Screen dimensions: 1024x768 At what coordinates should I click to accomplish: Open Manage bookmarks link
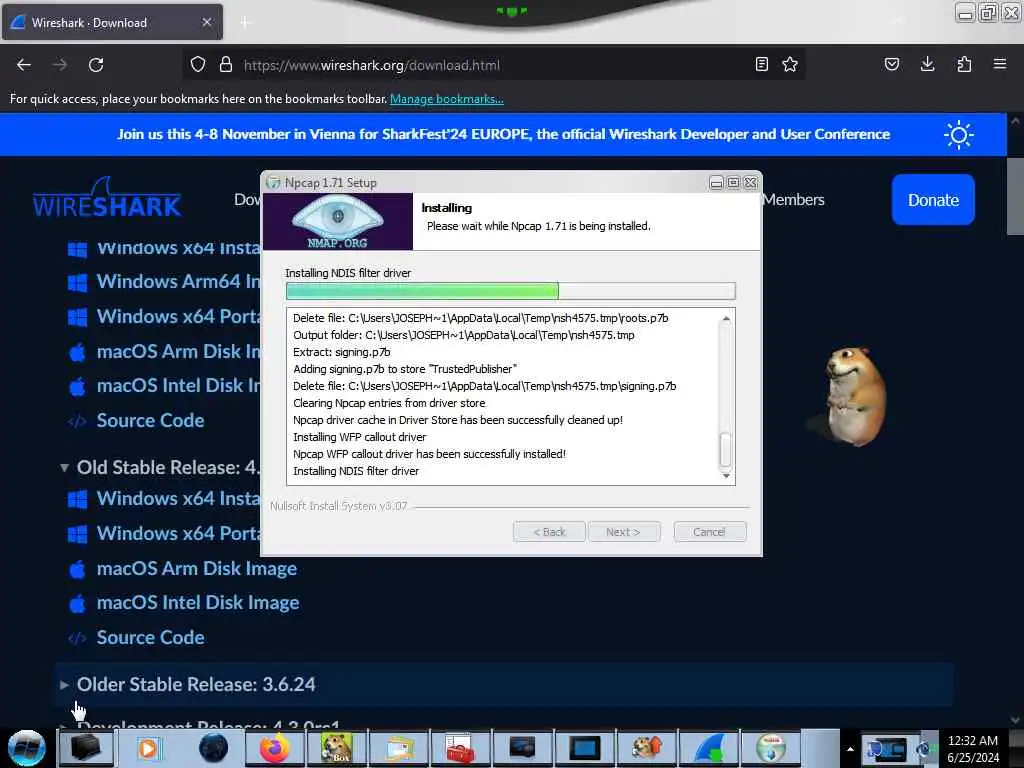point(447,99)
